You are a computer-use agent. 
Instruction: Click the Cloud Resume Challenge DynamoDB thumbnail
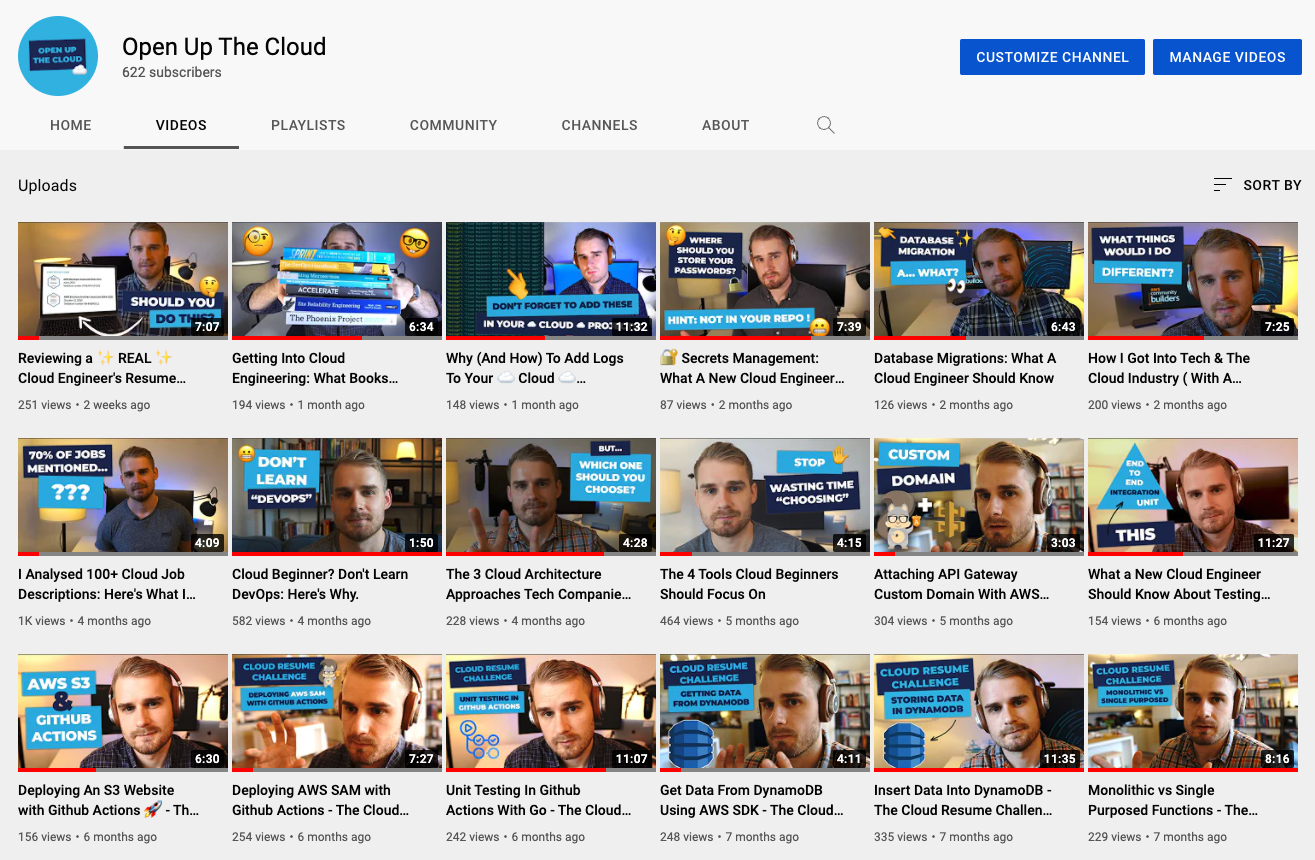[x=764, y=712]
